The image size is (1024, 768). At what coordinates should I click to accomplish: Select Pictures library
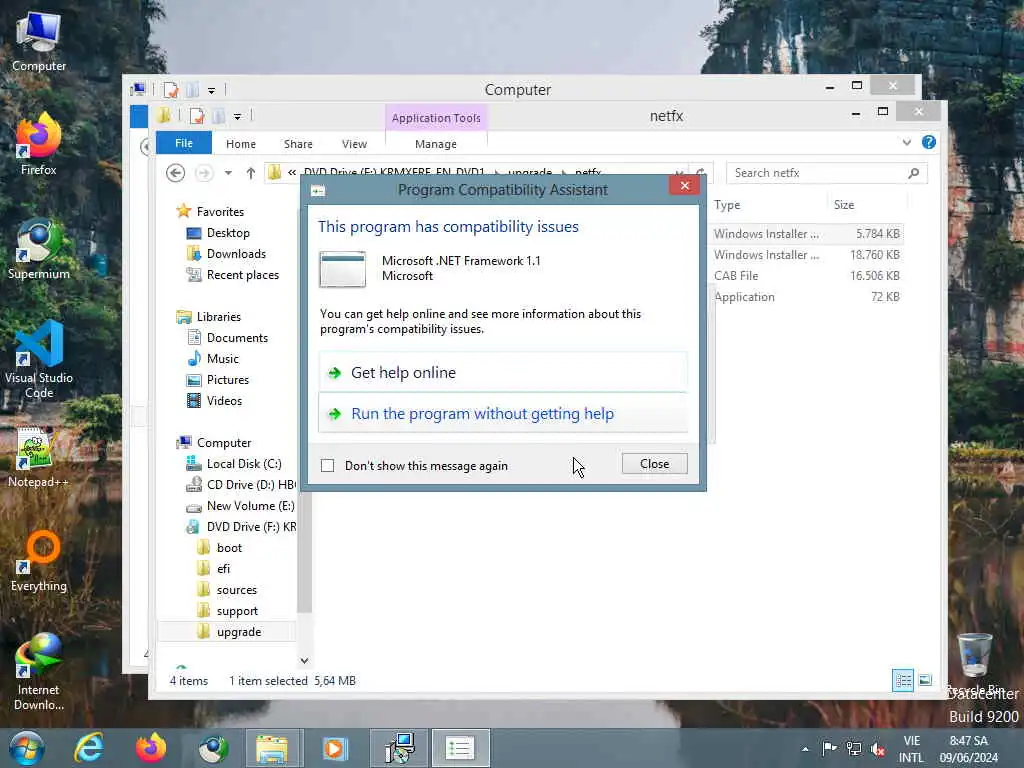coord(227,379)
